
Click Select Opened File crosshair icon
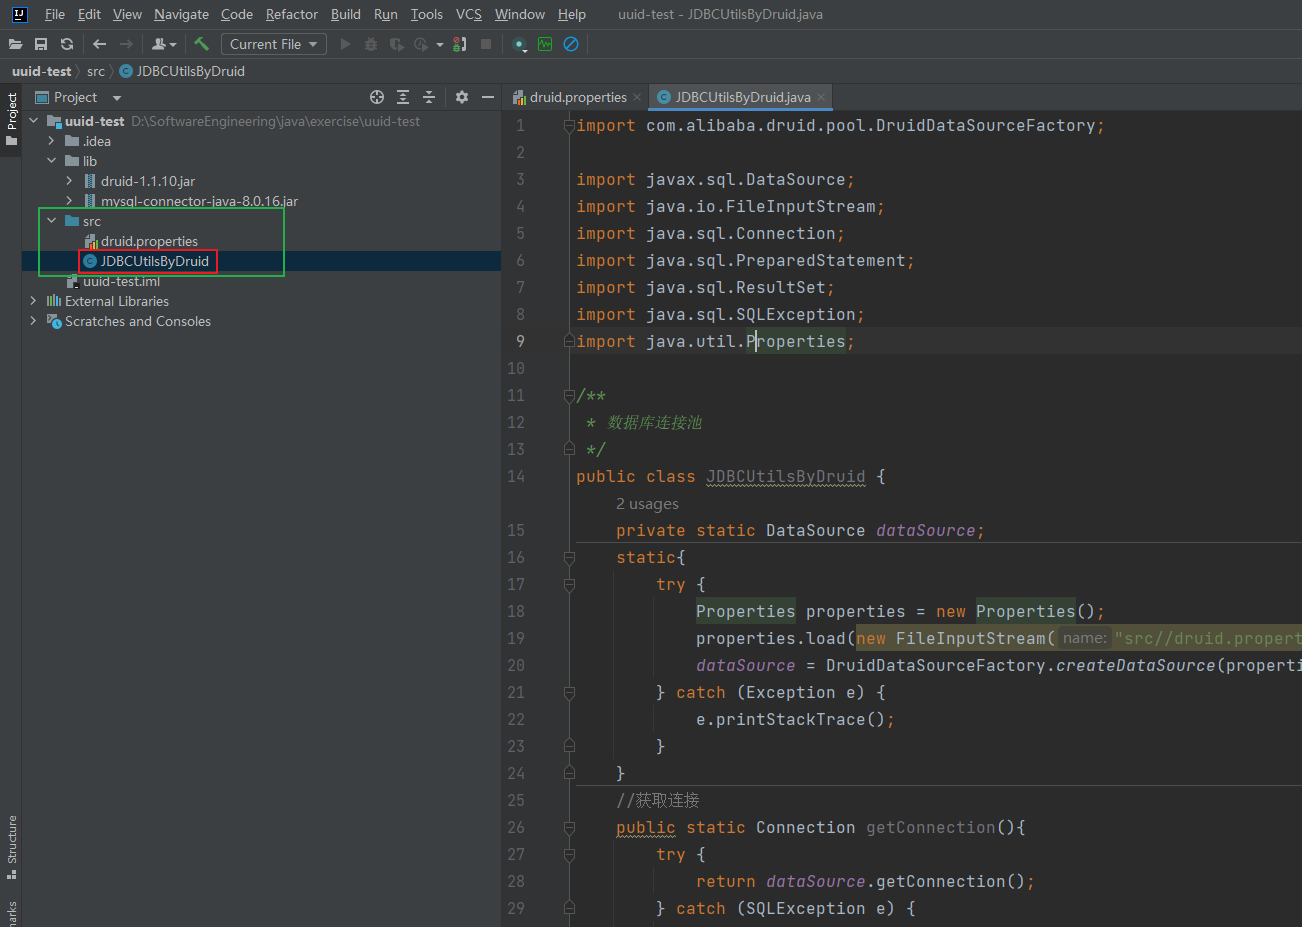pyautogui.click(x=377, y=97)
